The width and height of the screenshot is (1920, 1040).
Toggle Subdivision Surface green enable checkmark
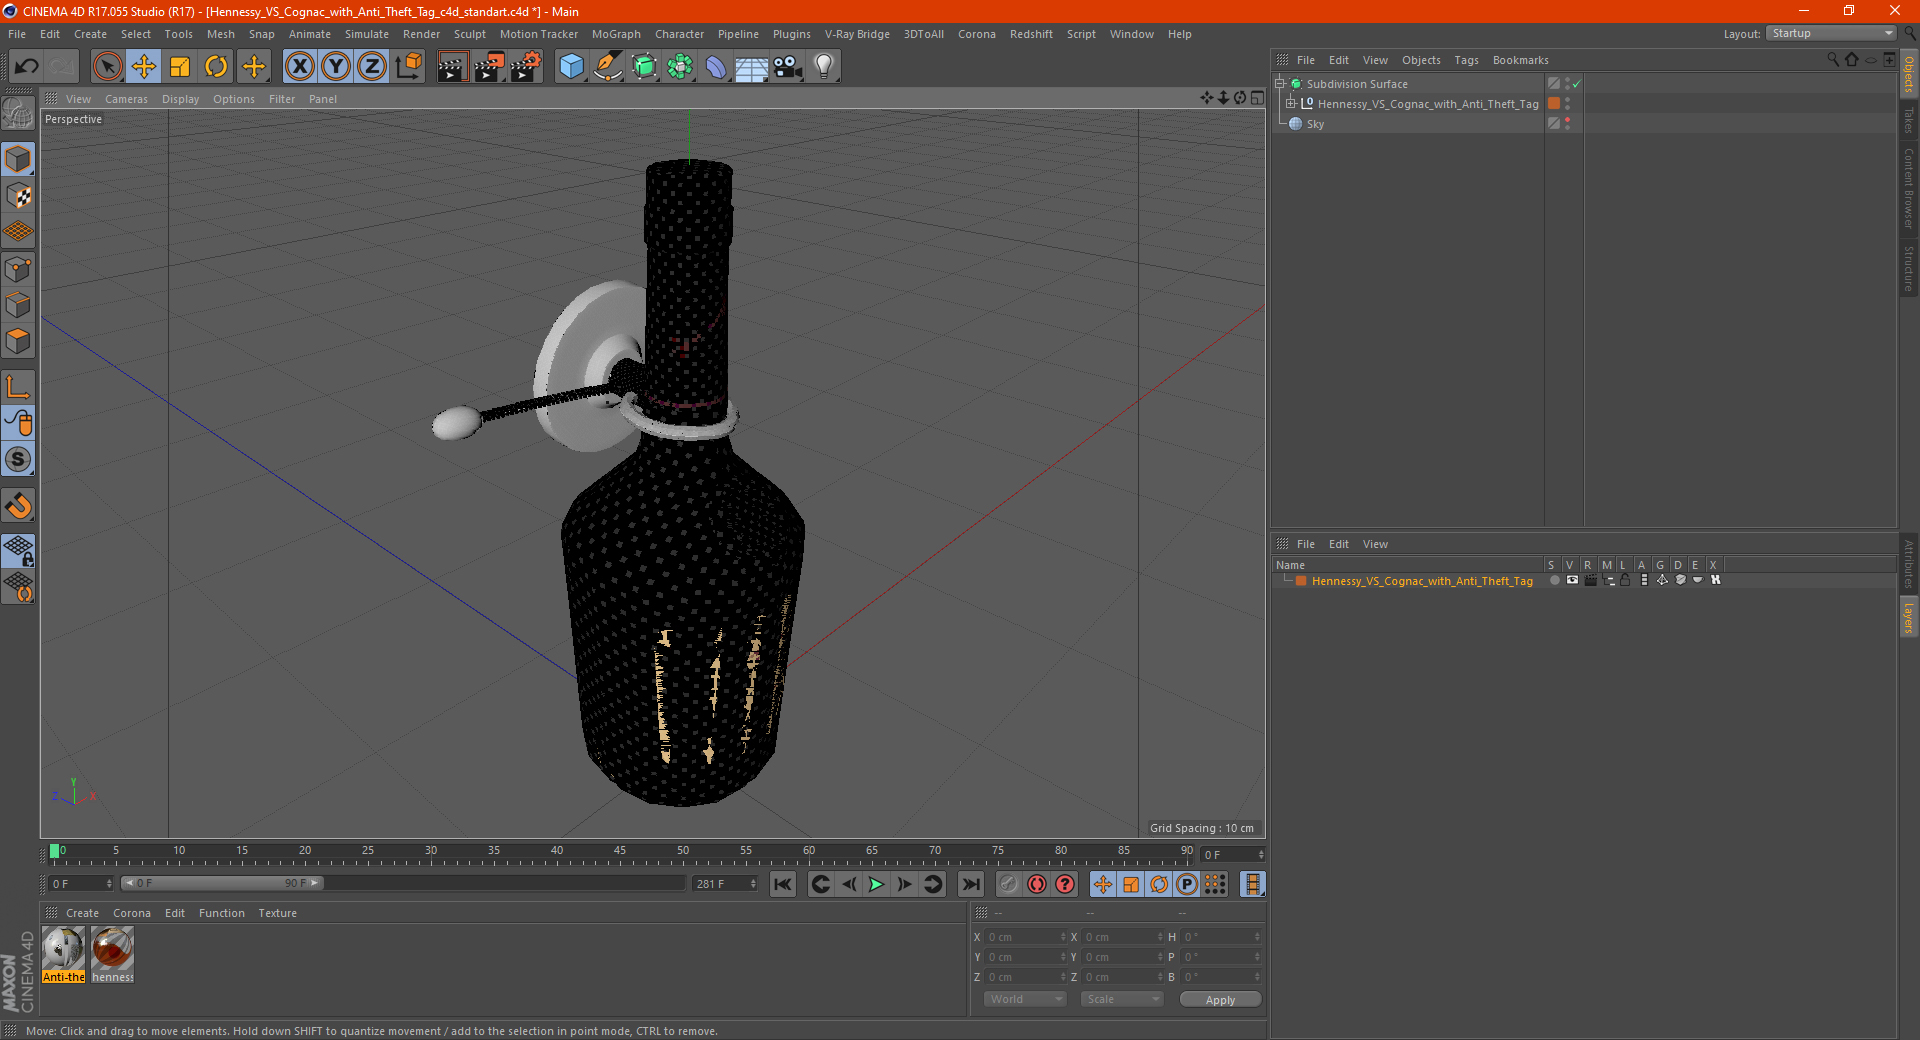tap(1577, 84)
